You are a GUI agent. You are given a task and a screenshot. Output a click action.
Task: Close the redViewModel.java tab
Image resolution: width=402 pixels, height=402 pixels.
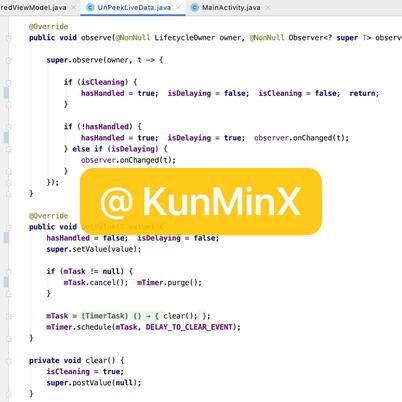click(74, 7)
